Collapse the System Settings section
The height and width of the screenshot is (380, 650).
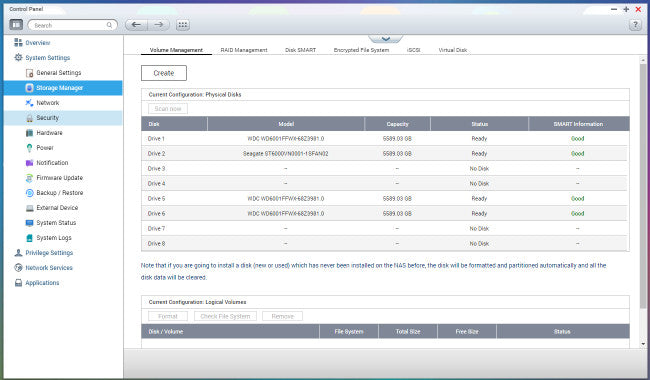[48, 58]
